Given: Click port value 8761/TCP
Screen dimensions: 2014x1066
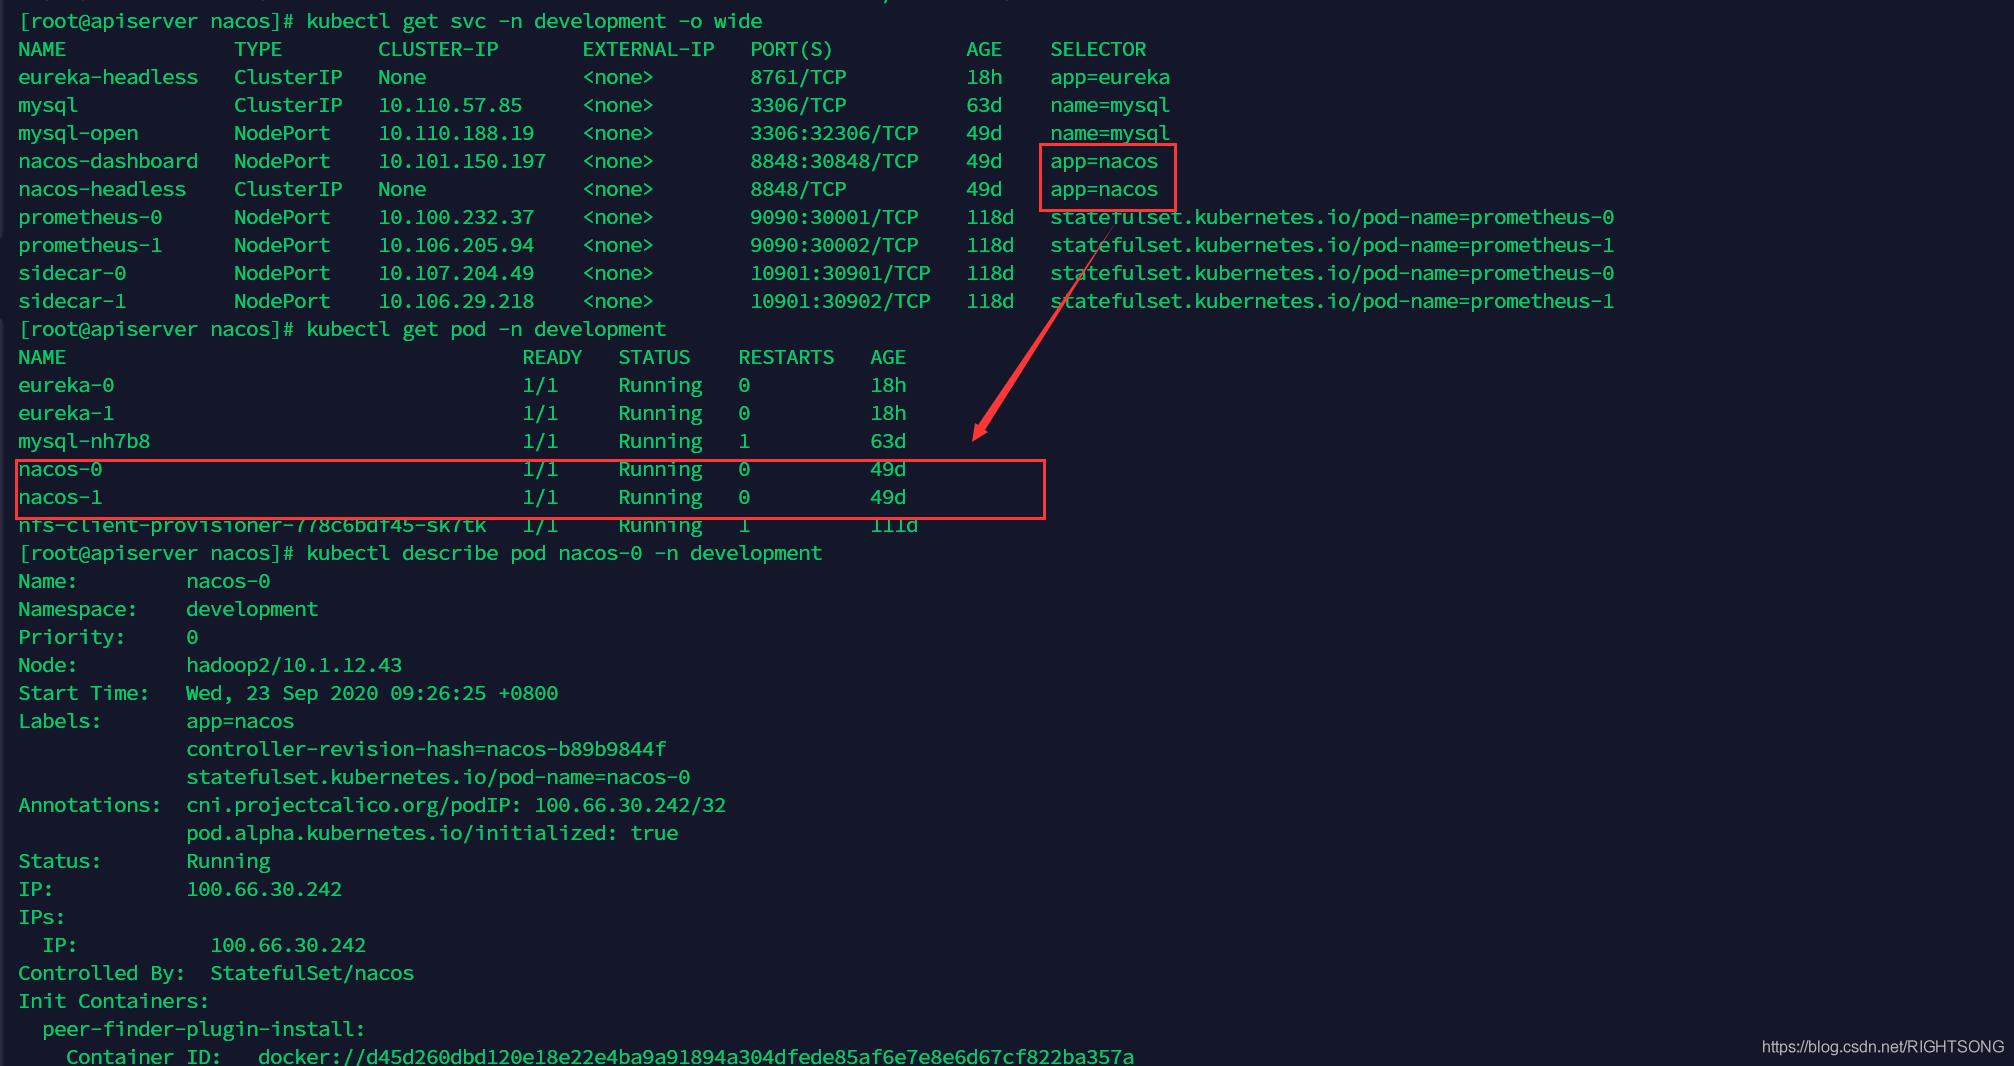Looking at the screenshot, I should pyautogui.click(x=798, y=77).
